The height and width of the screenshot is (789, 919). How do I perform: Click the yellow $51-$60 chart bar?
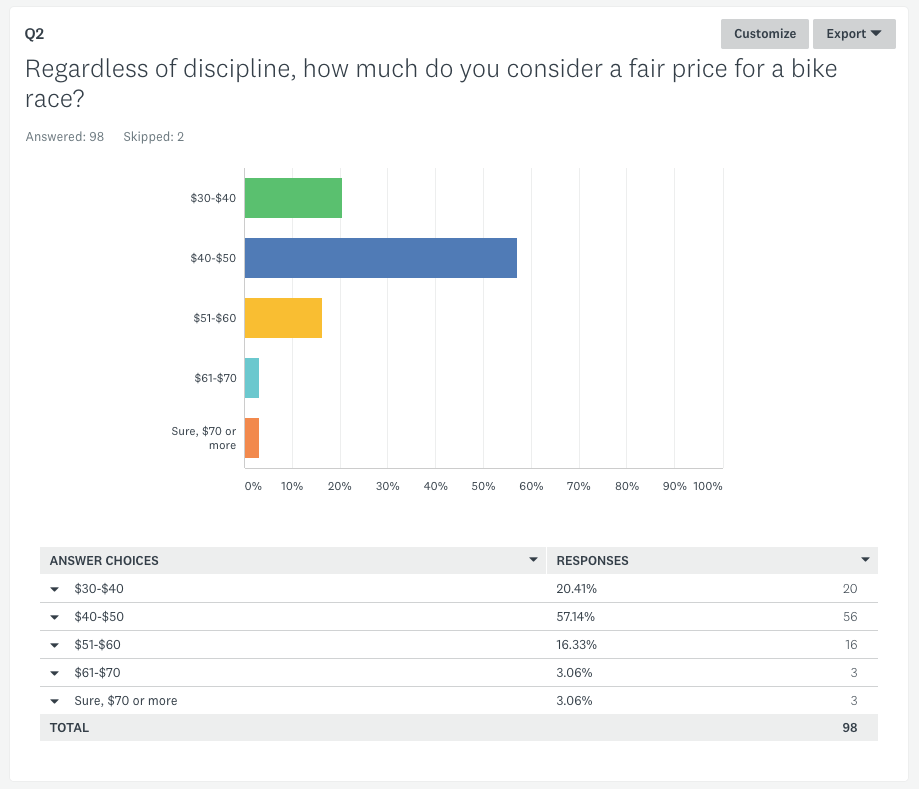(x=283, y=318)
